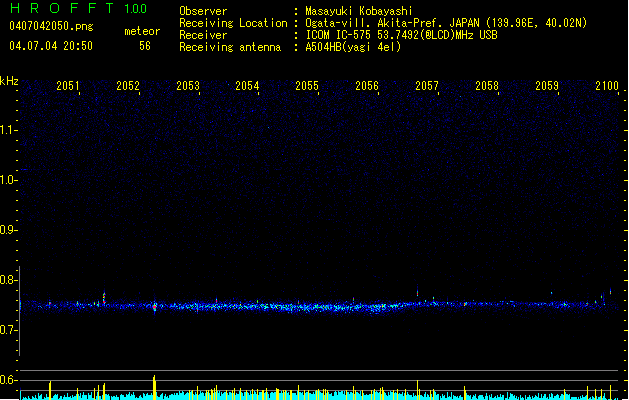Click the 2053 time marker
The width and height of the screenshot is (629, 400).
[188, 86]
